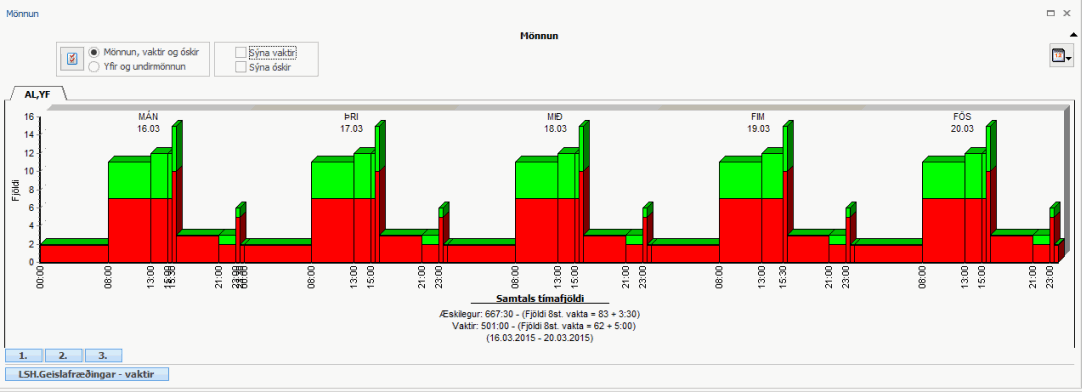The height and width of the screenshot is (392, 1082).
Task: Click the 'Mönnun' chart title
Action: [x=539, y=36]
